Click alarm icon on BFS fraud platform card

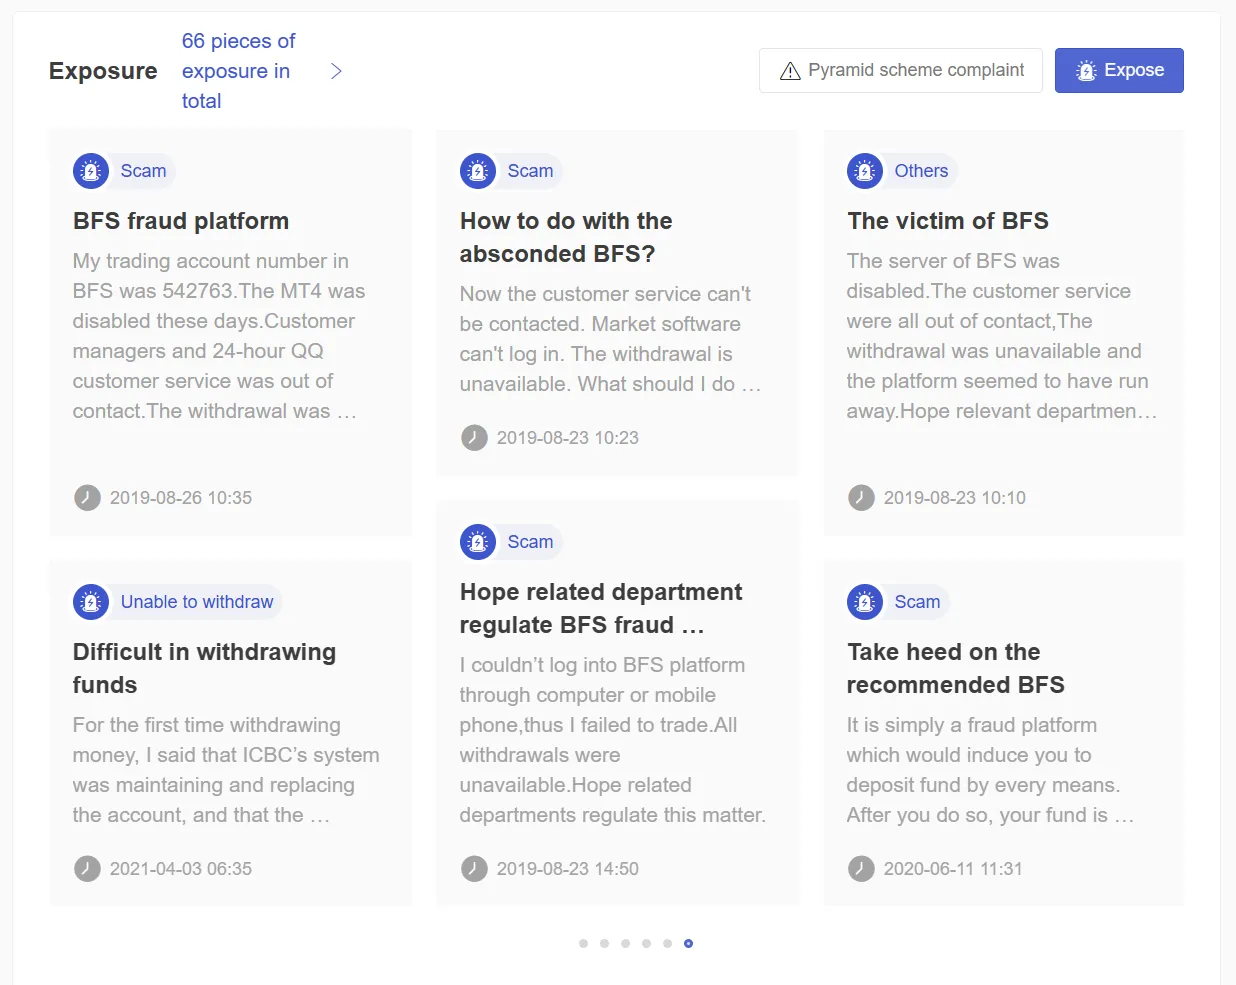tap(91, 171)
